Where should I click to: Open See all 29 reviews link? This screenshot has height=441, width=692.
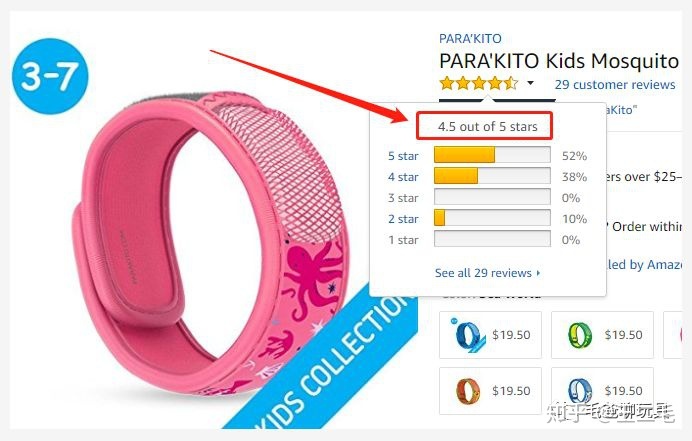[x=483, y=273]
